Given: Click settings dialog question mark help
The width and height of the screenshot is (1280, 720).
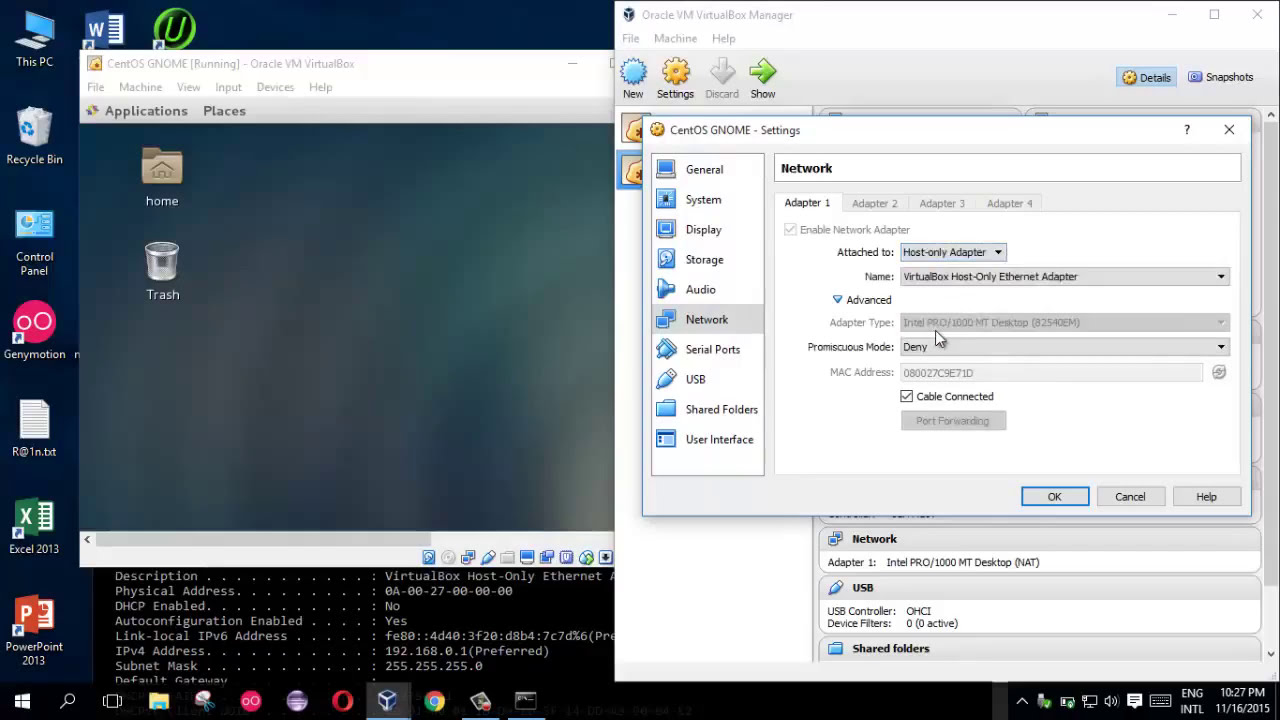Looking at the screenshot, I should 1187,130.
